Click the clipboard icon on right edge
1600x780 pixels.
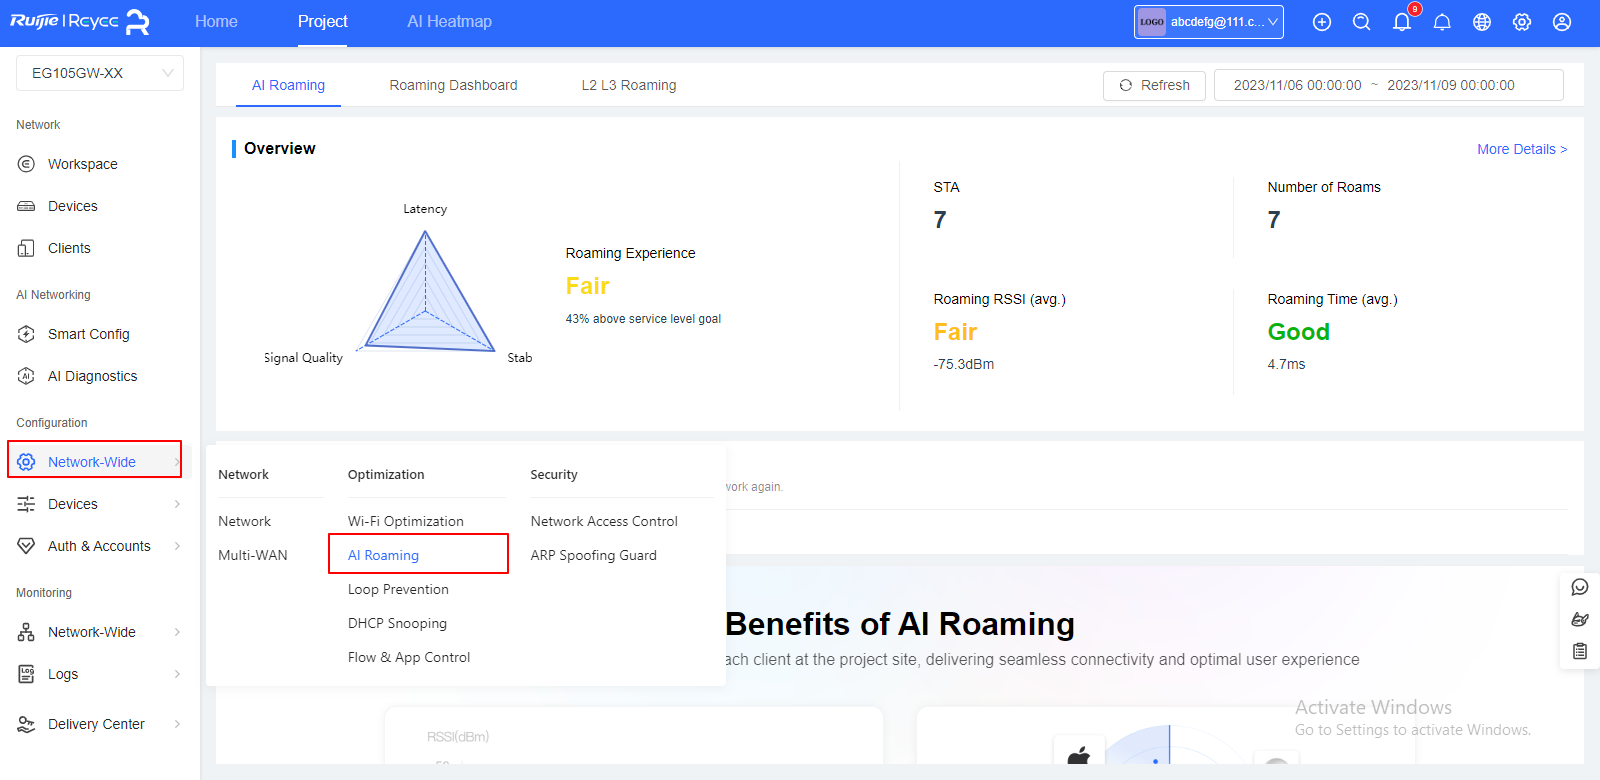[1580, 651]
